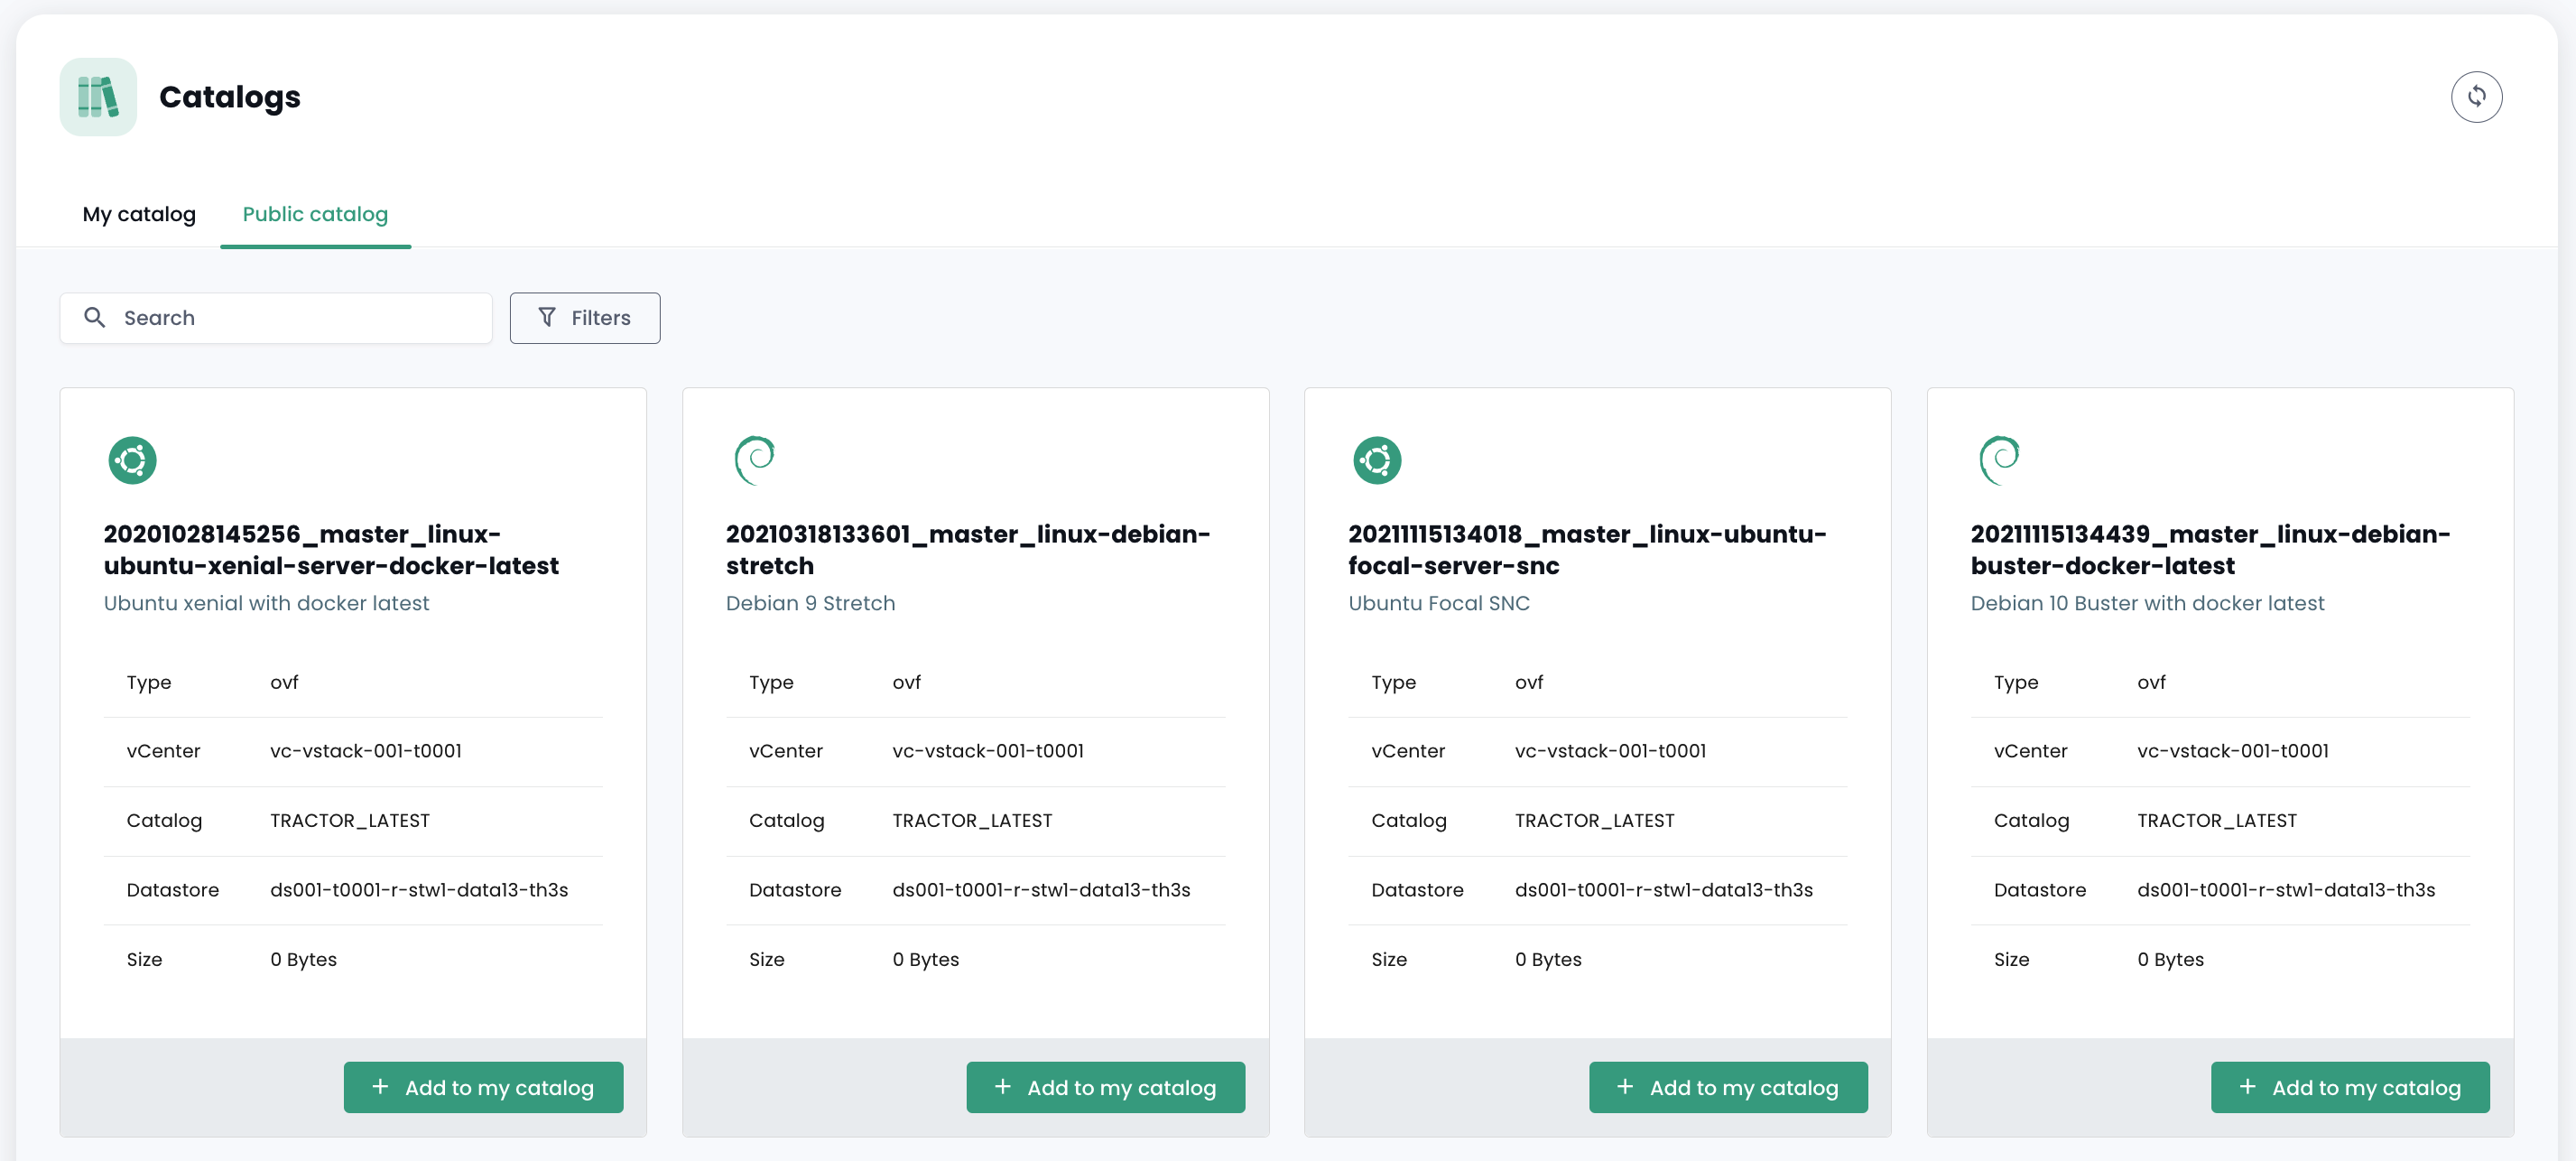2576x1161 pixels.
Task: Click the Debian icon on the buster-docker card
Action: (1999, 460)
